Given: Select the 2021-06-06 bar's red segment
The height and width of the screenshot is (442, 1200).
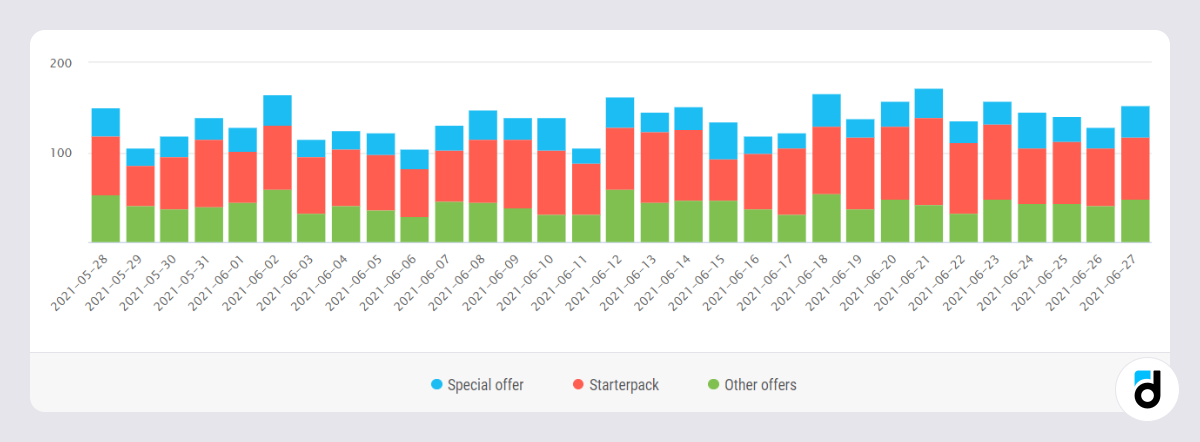Looking at the screenshot, I should tap(414, 193).
